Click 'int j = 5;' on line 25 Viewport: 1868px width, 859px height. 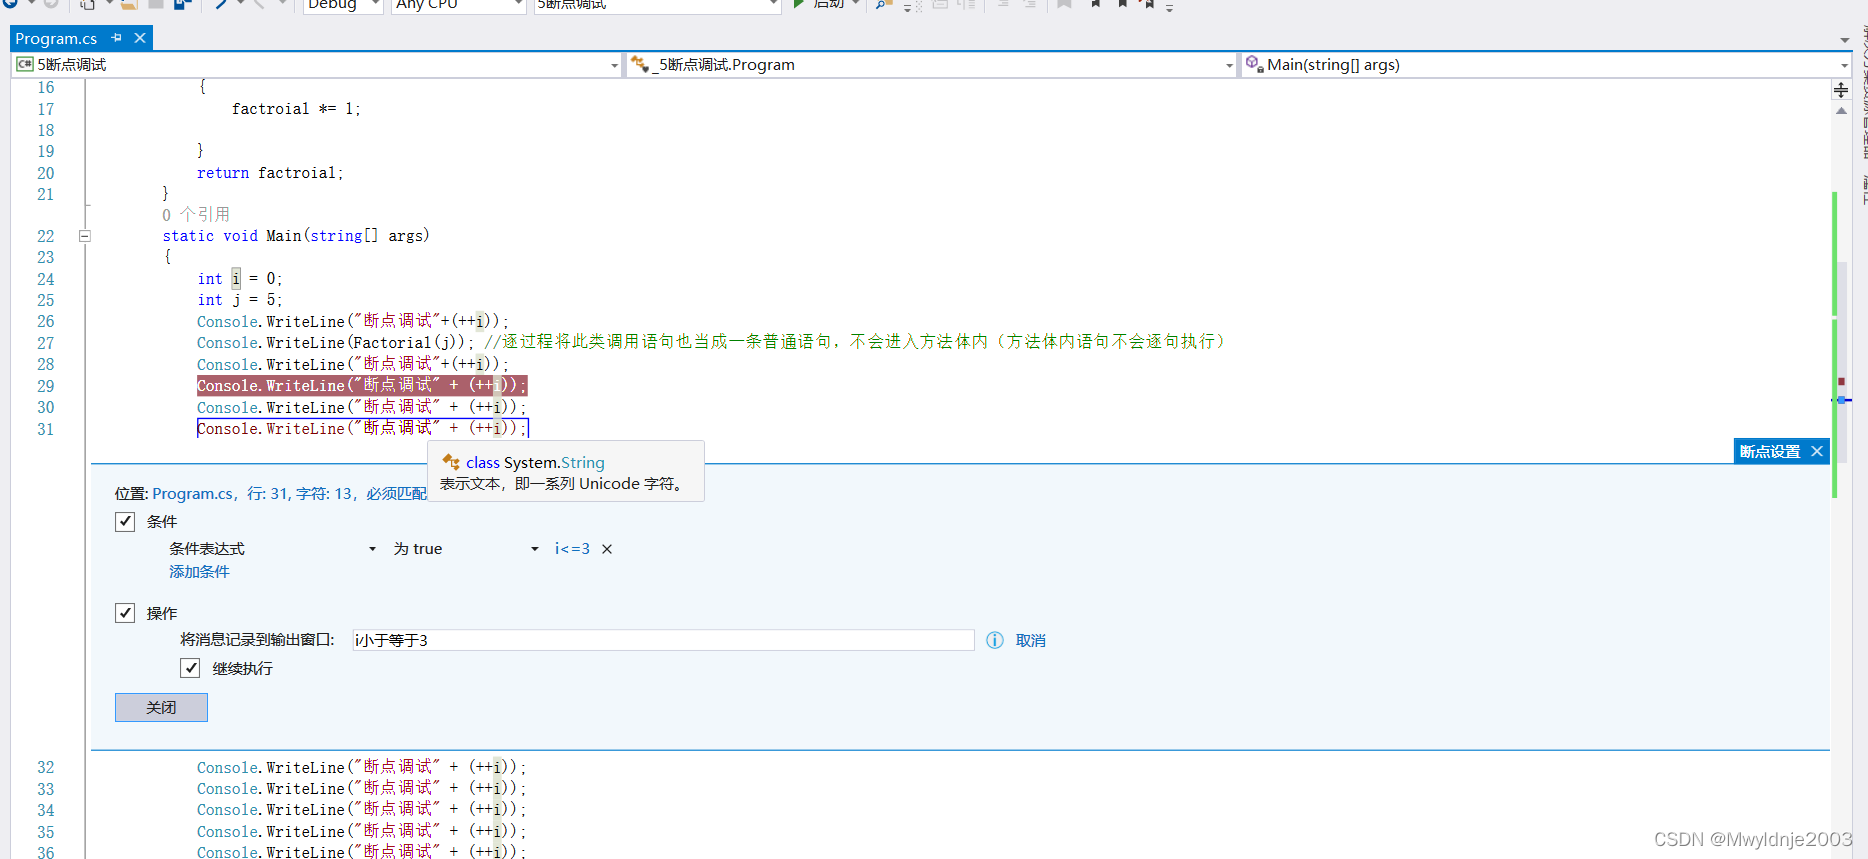[x=240, y=300]
